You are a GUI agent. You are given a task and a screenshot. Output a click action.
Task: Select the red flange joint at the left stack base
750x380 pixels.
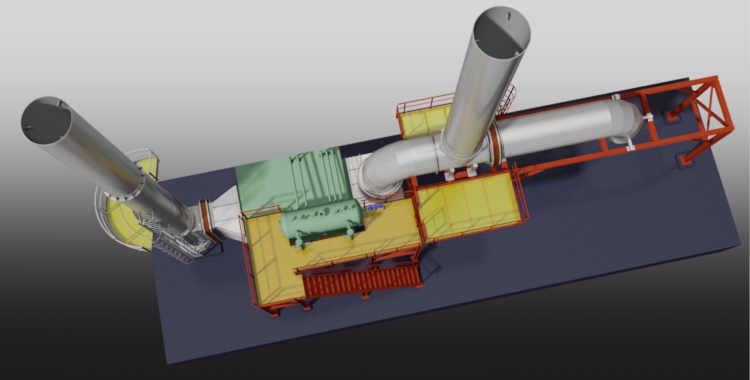coord(208,221)
